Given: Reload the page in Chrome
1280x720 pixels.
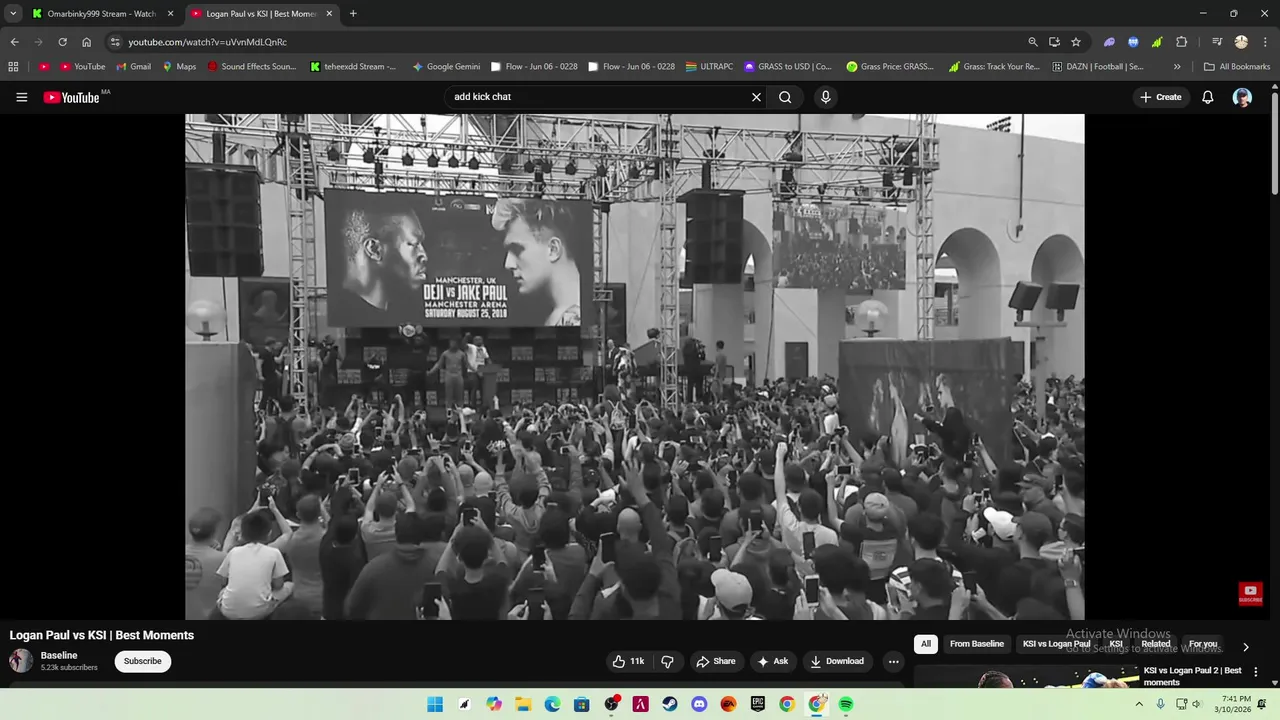Looking at the screenshot, I should click(x=62, y=42).
